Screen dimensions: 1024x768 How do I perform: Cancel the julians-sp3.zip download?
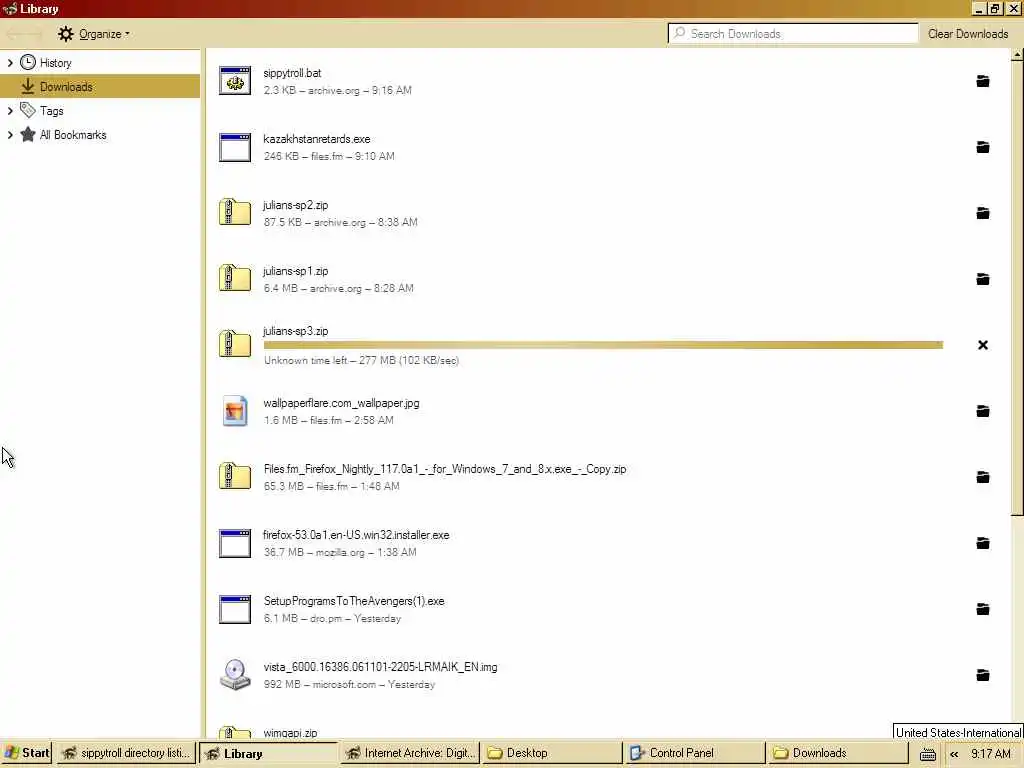[x=982, y=345]
